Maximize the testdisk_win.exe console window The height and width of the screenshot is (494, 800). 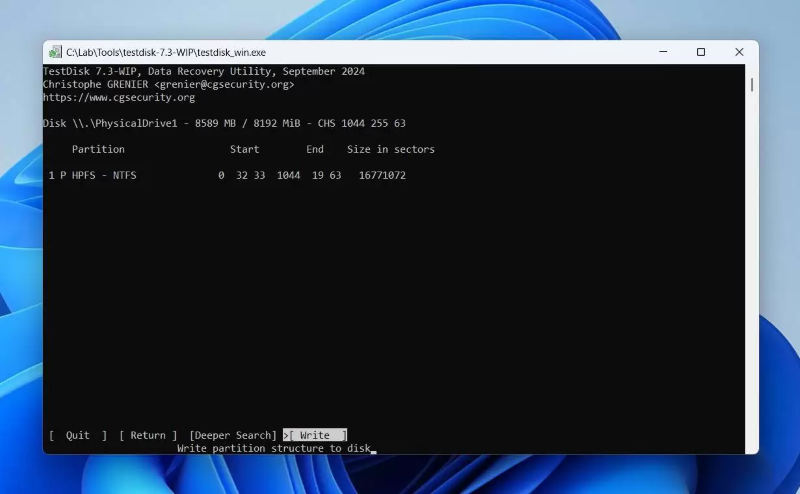[x=701, y=52]
